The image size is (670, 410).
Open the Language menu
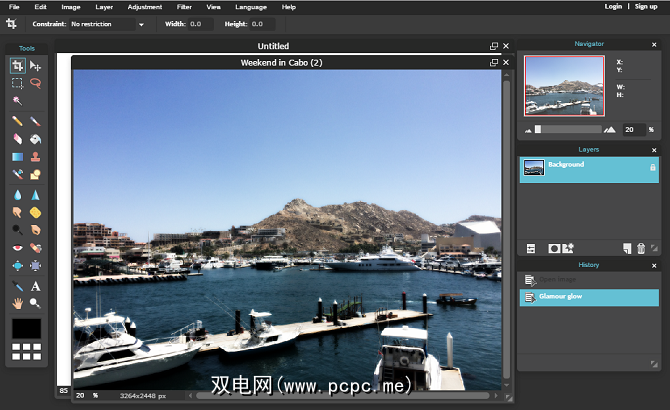(251, 7)
